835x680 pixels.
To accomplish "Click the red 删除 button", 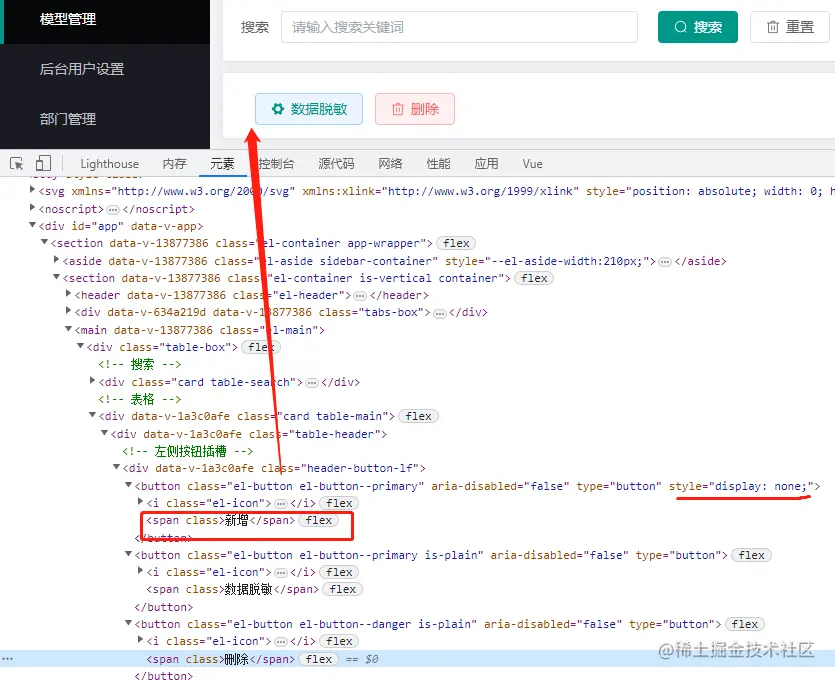I will tap(415, 109).
